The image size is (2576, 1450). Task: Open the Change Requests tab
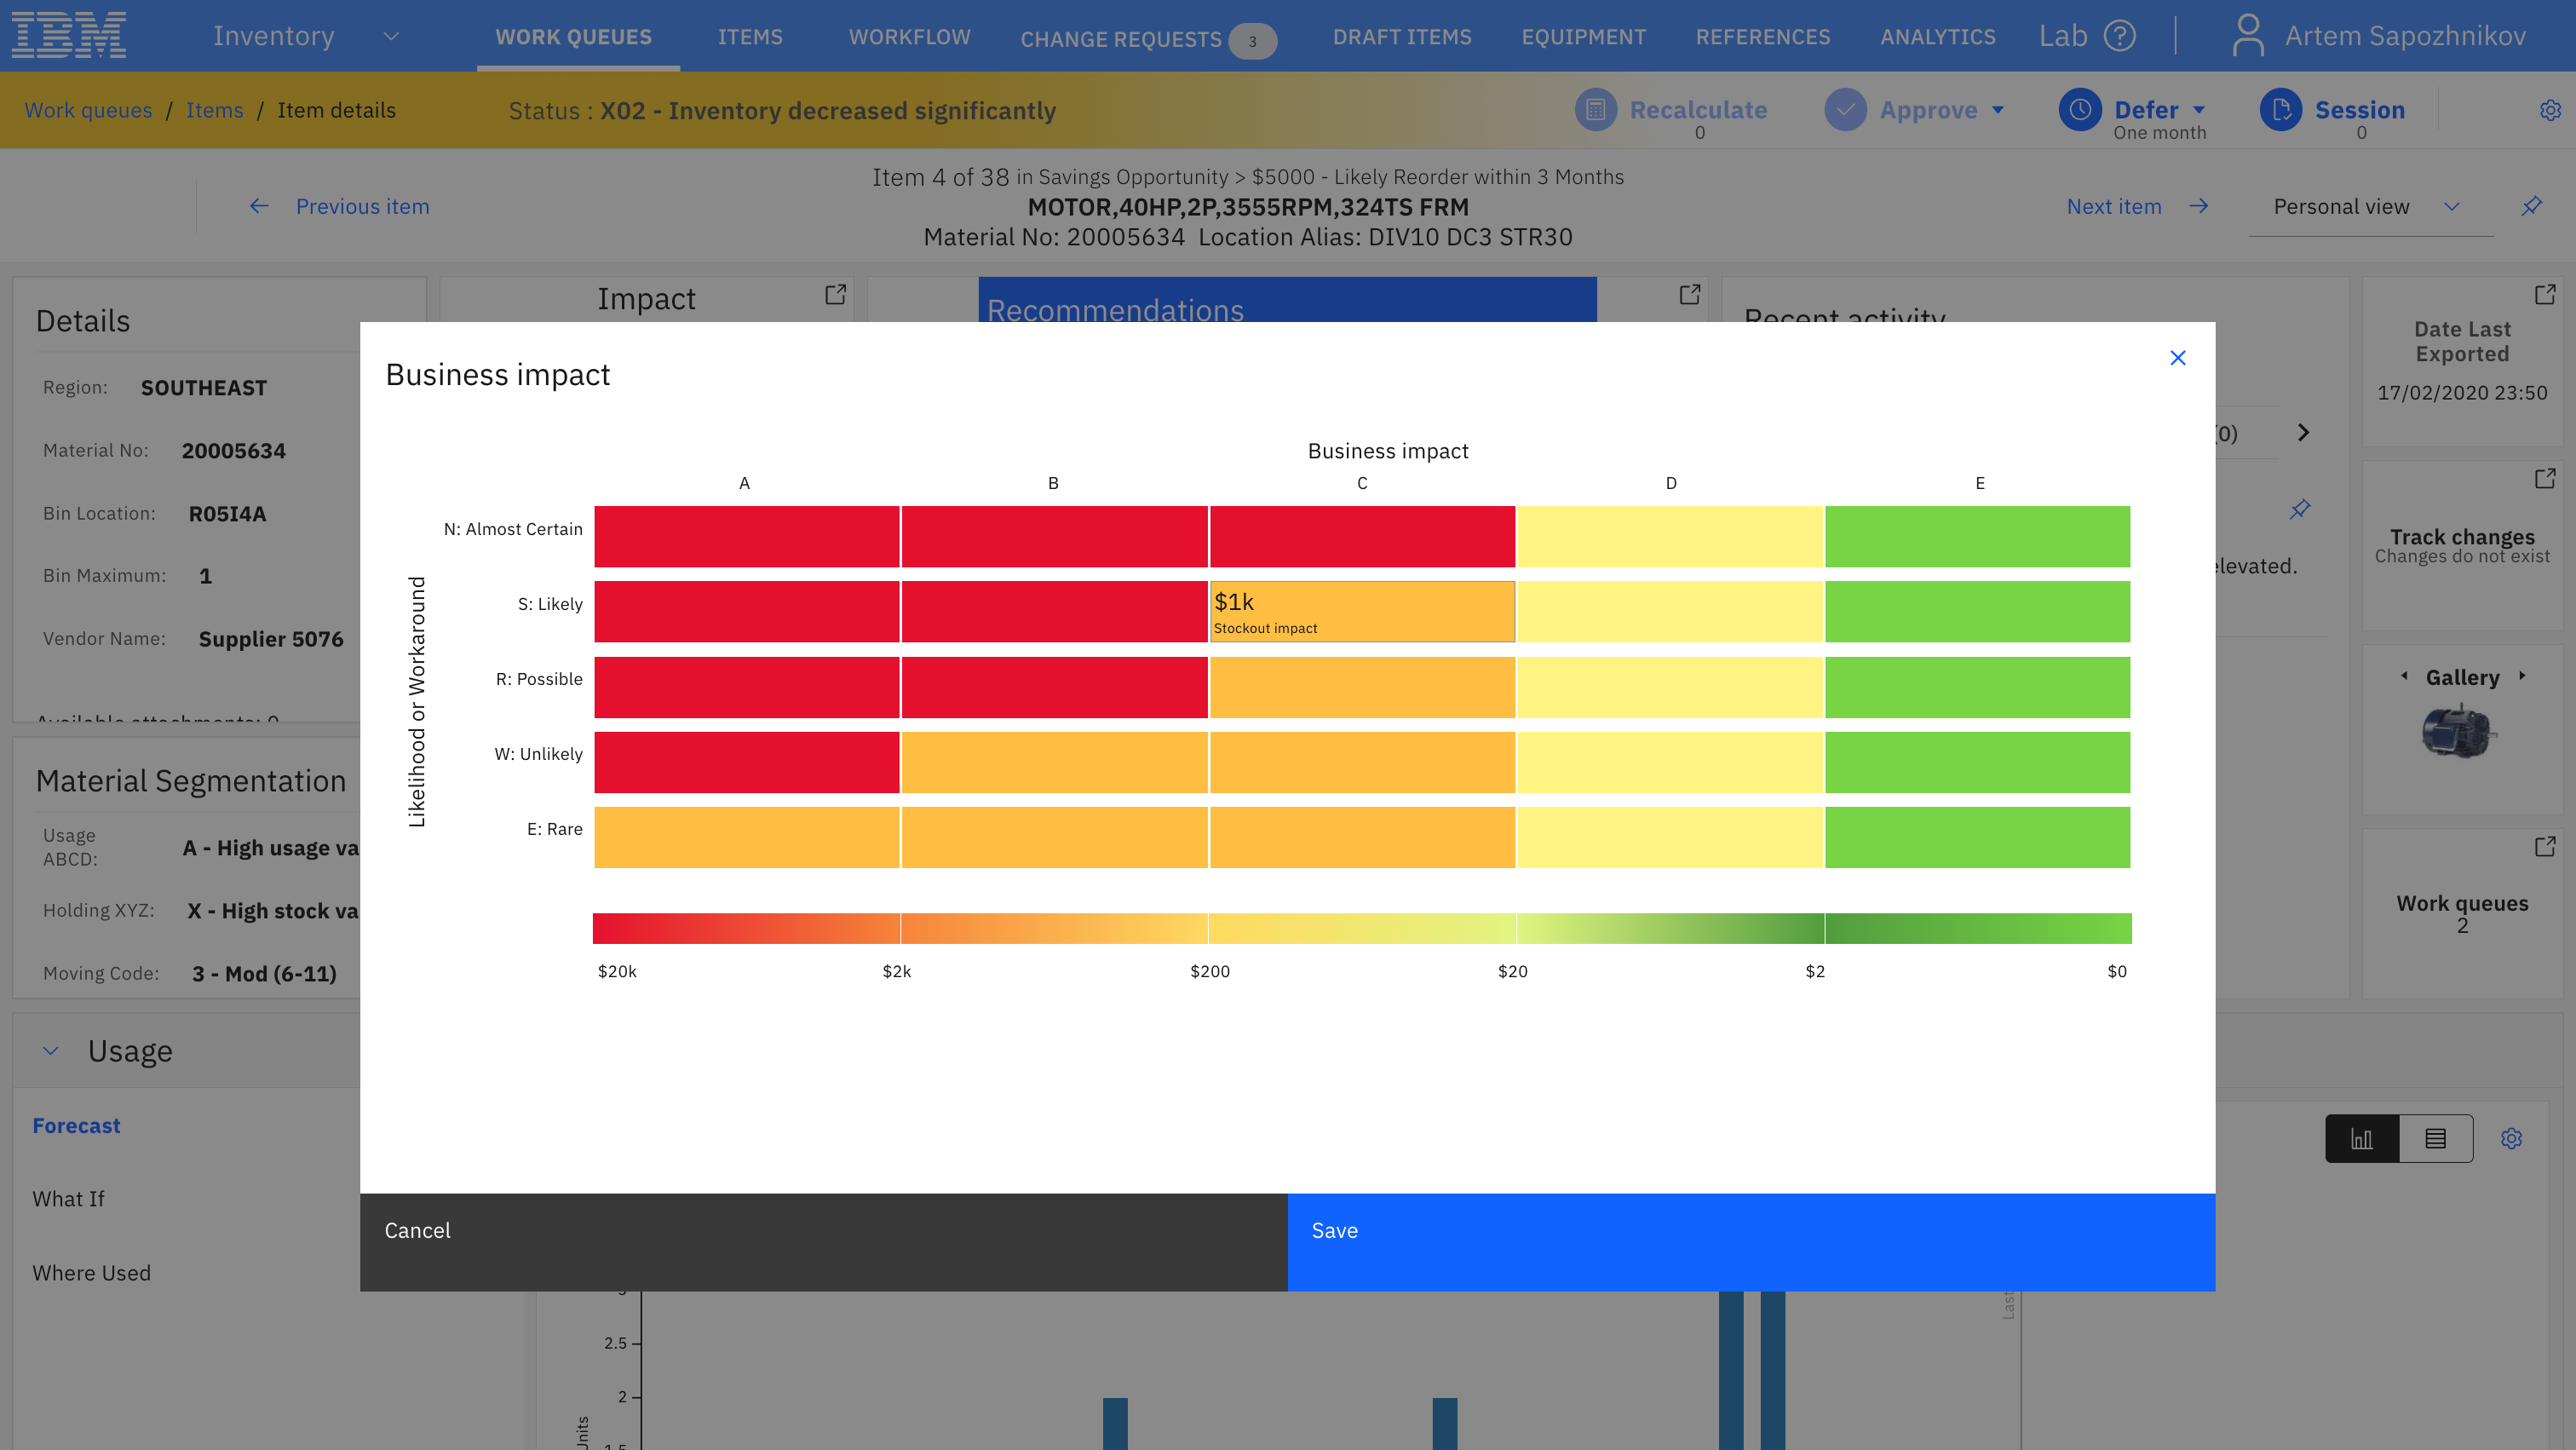point(1121,39)
